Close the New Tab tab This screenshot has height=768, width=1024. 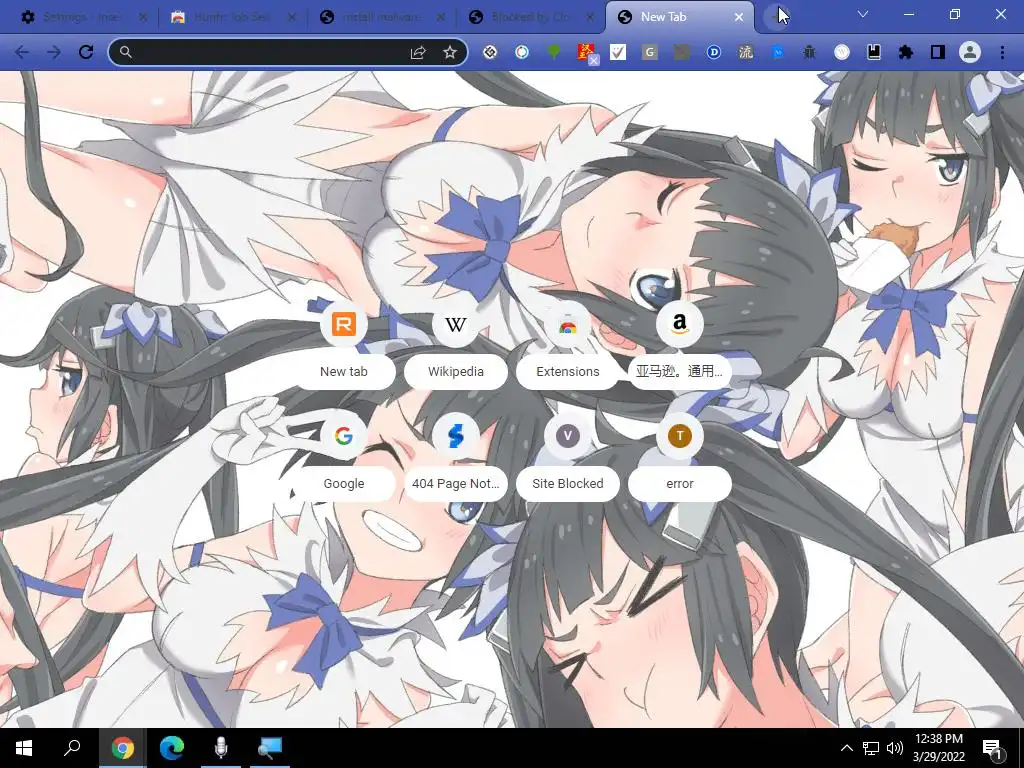coord(739,17)
